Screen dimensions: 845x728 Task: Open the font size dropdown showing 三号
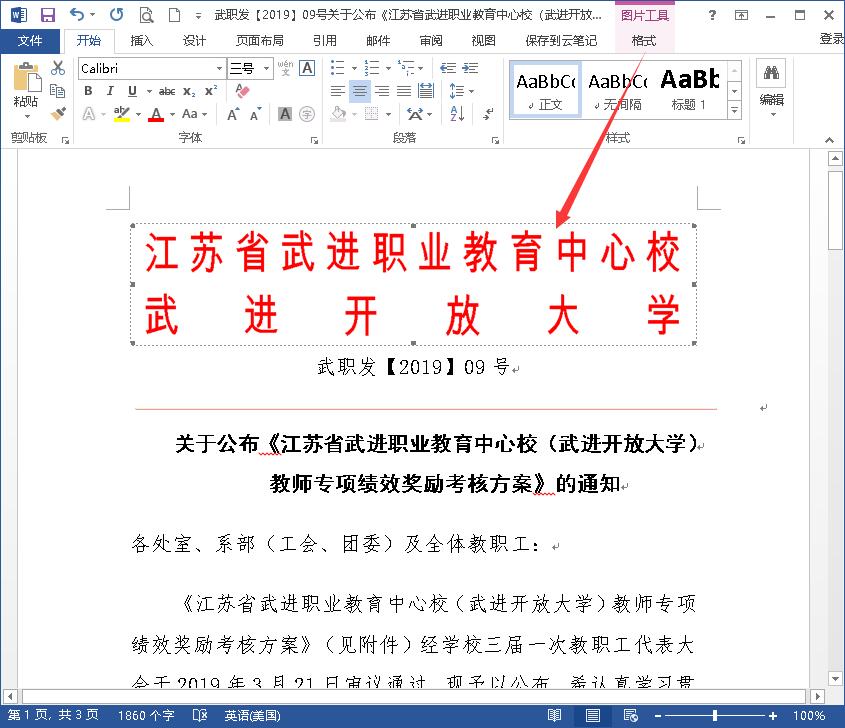point(265,68)
